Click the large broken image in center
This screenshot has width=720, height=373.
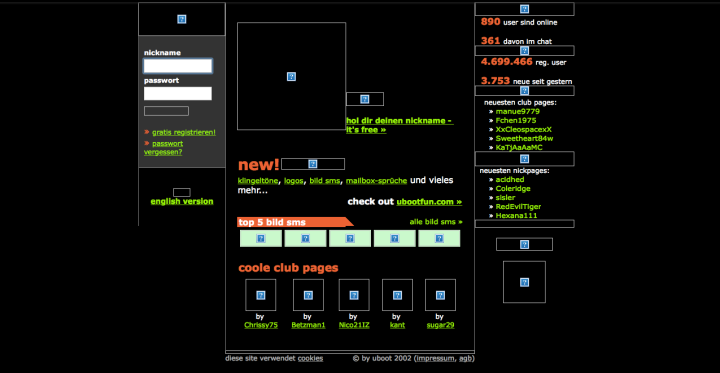pyautogui.click(x=291, y=76)
